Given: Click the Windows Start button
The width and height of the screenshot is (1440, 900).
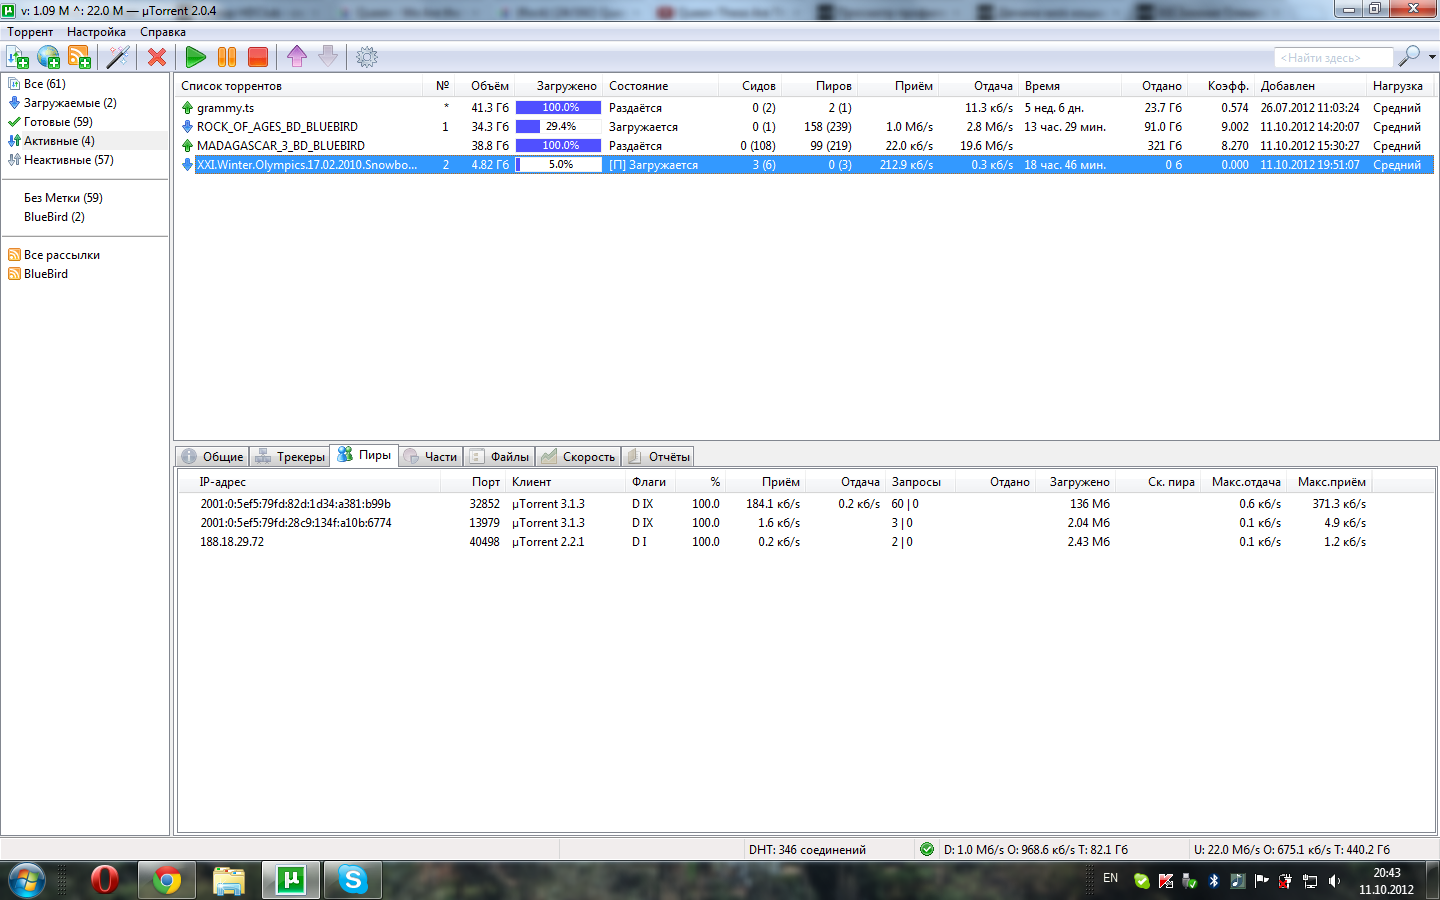Looking at the screenshot, I should (27, 880).
